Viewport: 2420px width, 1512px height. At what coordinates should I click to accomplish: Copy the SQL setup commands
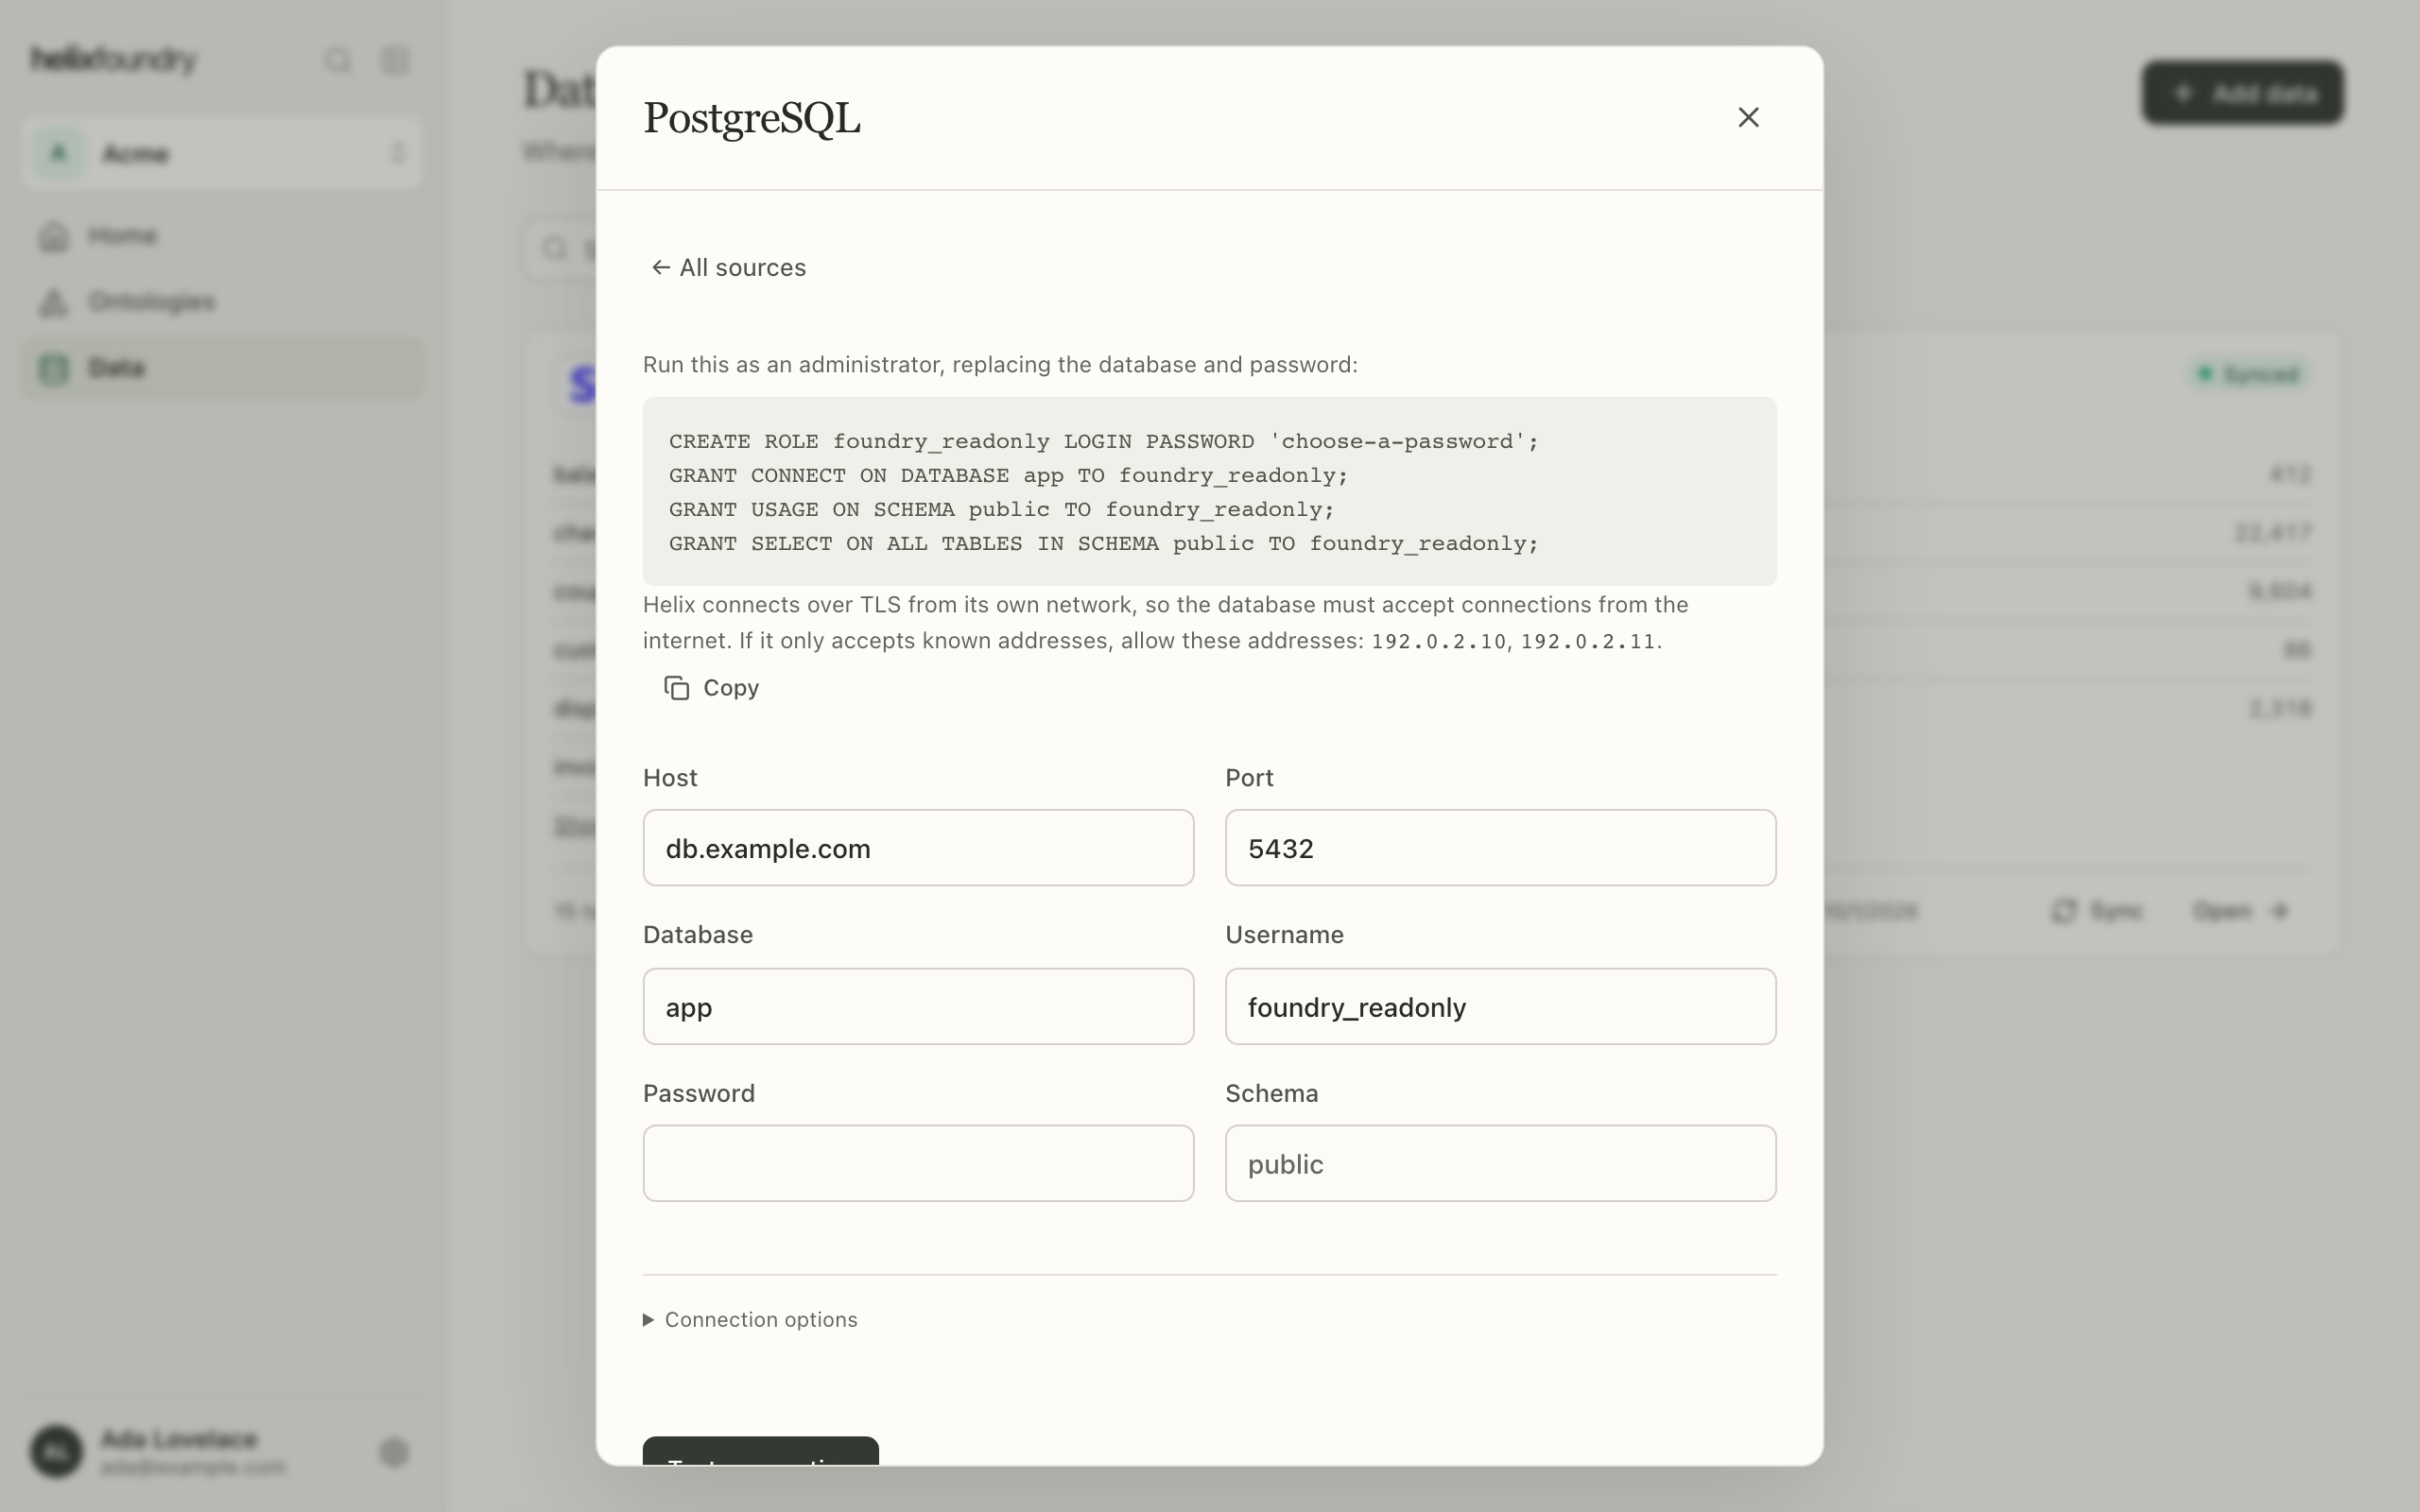(x=711, y=688)
